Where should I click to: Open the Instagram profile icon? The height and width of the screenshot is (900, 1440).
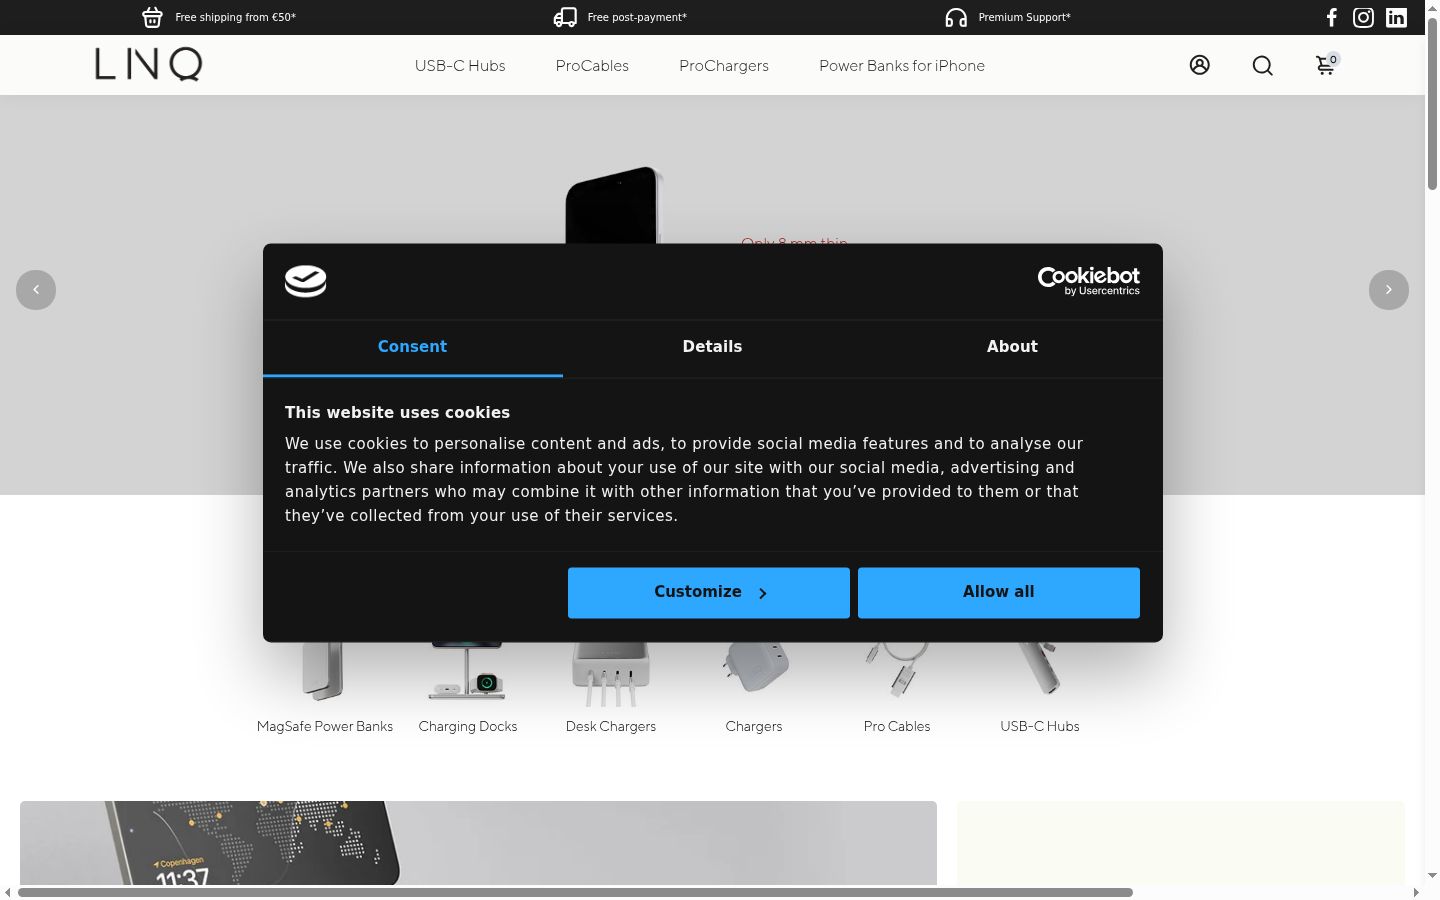click(1363, 17)
